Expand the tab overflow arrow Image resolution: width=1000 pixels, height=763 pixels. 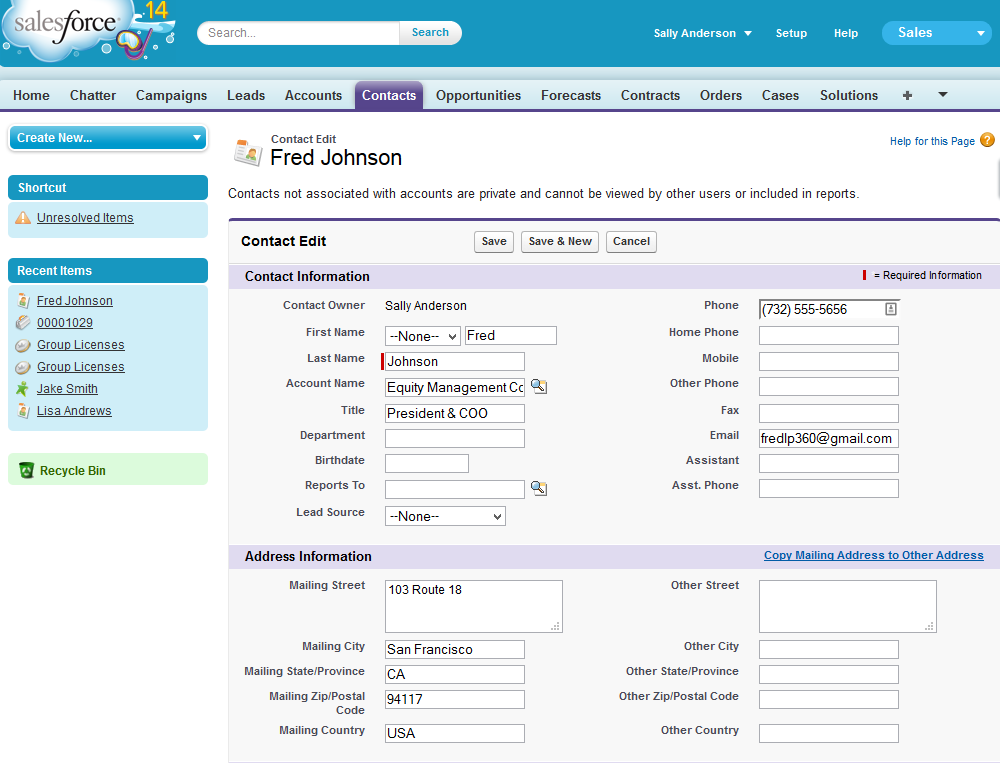pyautogui.click(x=943, y=94)
